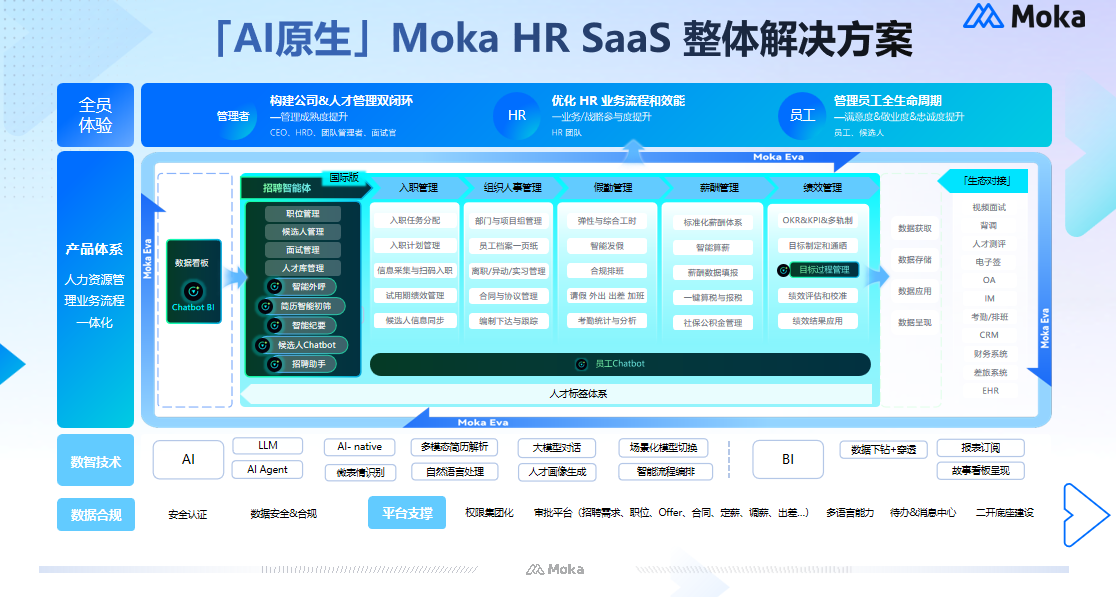Click the blue arrow at bottom right
The image size is (1116, 597).
pos(1086,516)
